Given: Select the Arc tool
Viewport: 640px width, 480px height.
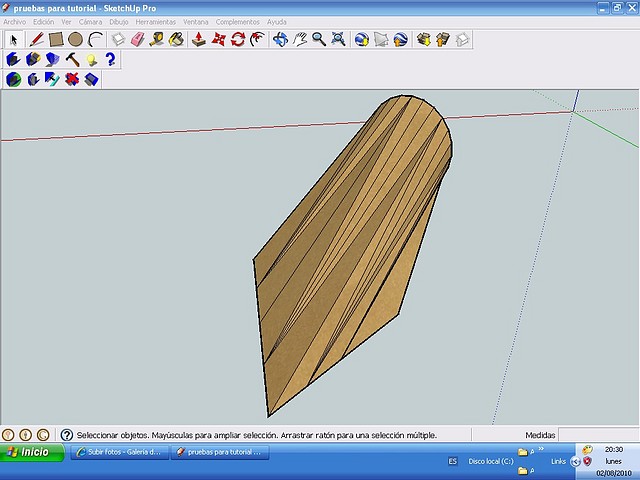Looking at the screenshot, I should coord(96,40).
